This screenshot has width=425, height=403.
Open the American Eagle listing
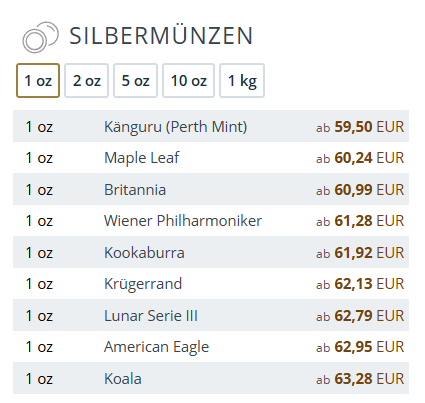click(211, 347)
